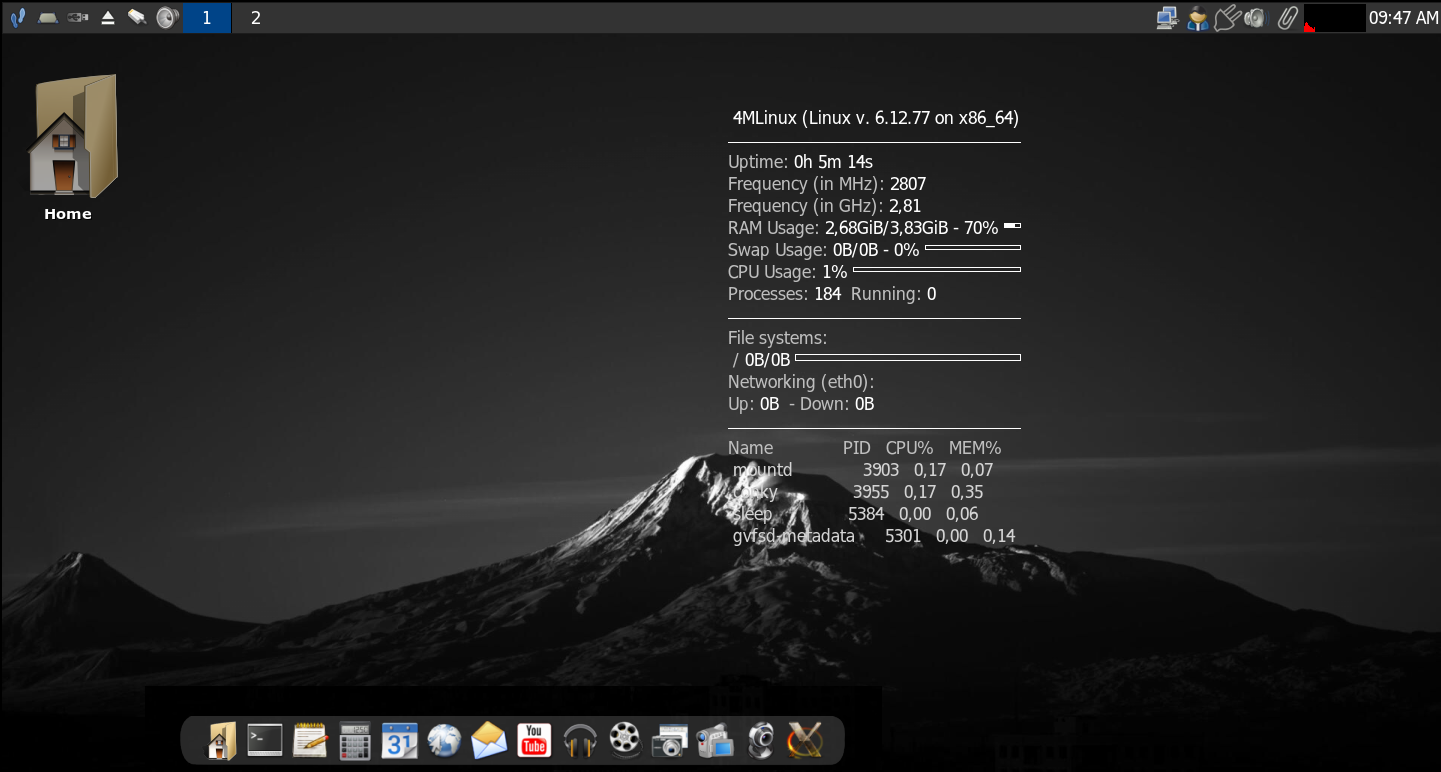Launch the web browser globe icon
The width and height of the screenshot is (1441, 772).
444,741
